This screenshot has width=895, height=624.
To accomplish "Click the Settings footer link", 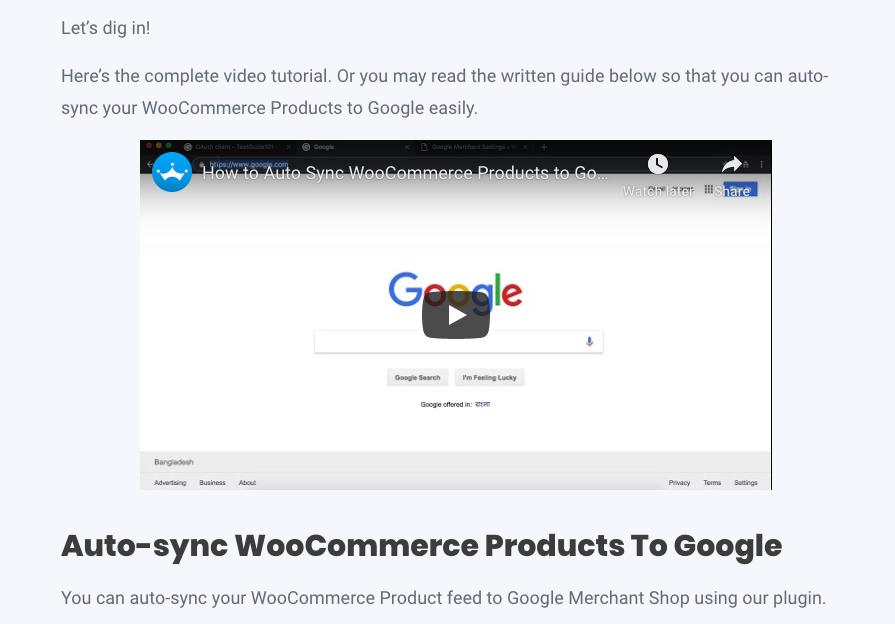I will (x=745, y=482).
